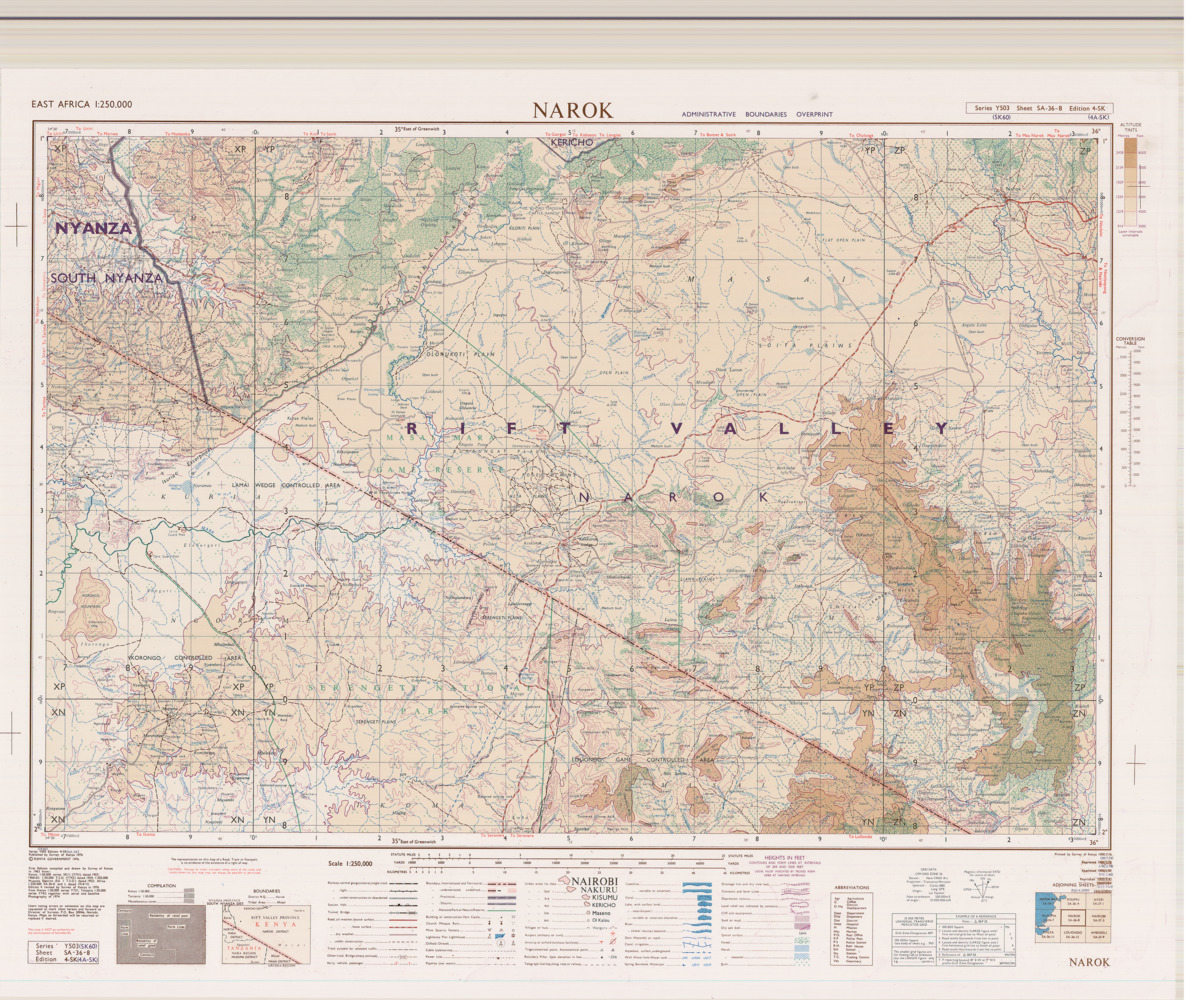Viewport: 1200px width, 1000px height.
Task: Open the NAIROBI SA-37-5 adjoining sheet
Action: [1098, 917]
